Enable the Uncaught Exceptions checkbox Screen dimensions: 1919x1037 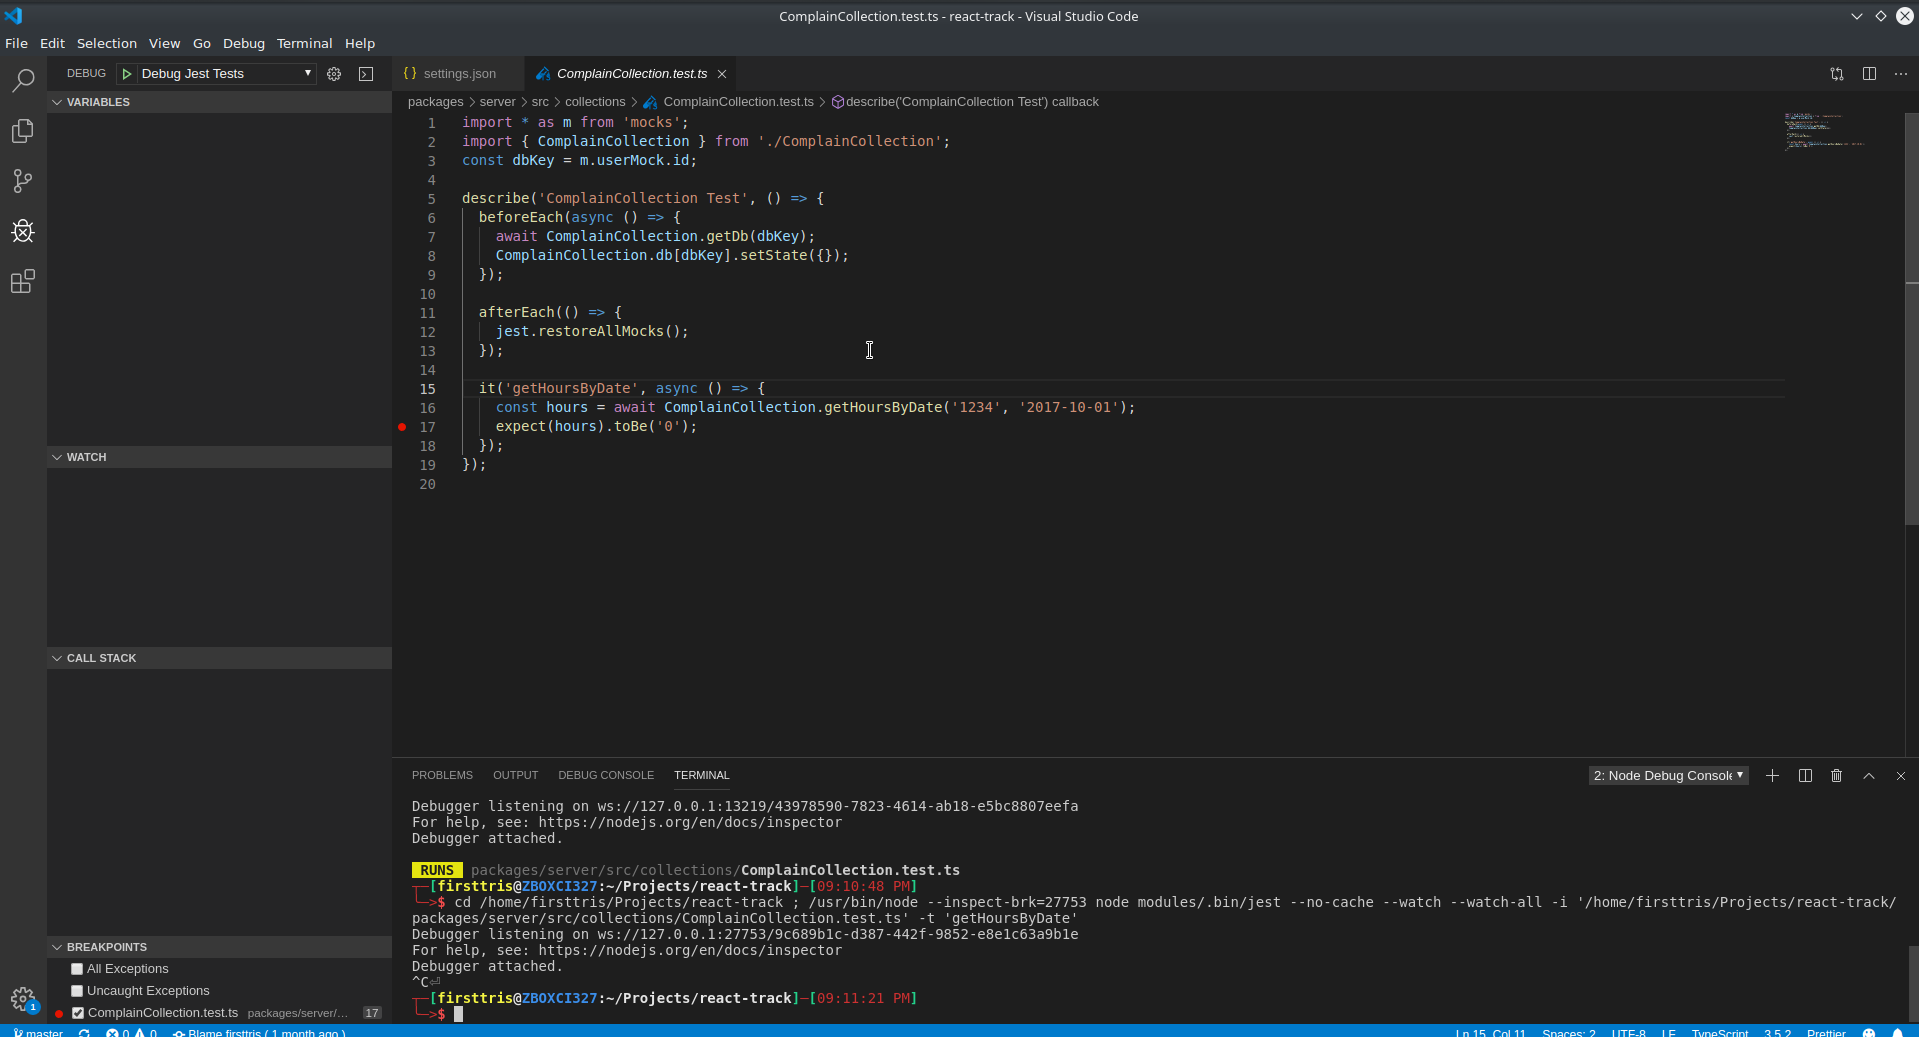click(x=75, y=990)
